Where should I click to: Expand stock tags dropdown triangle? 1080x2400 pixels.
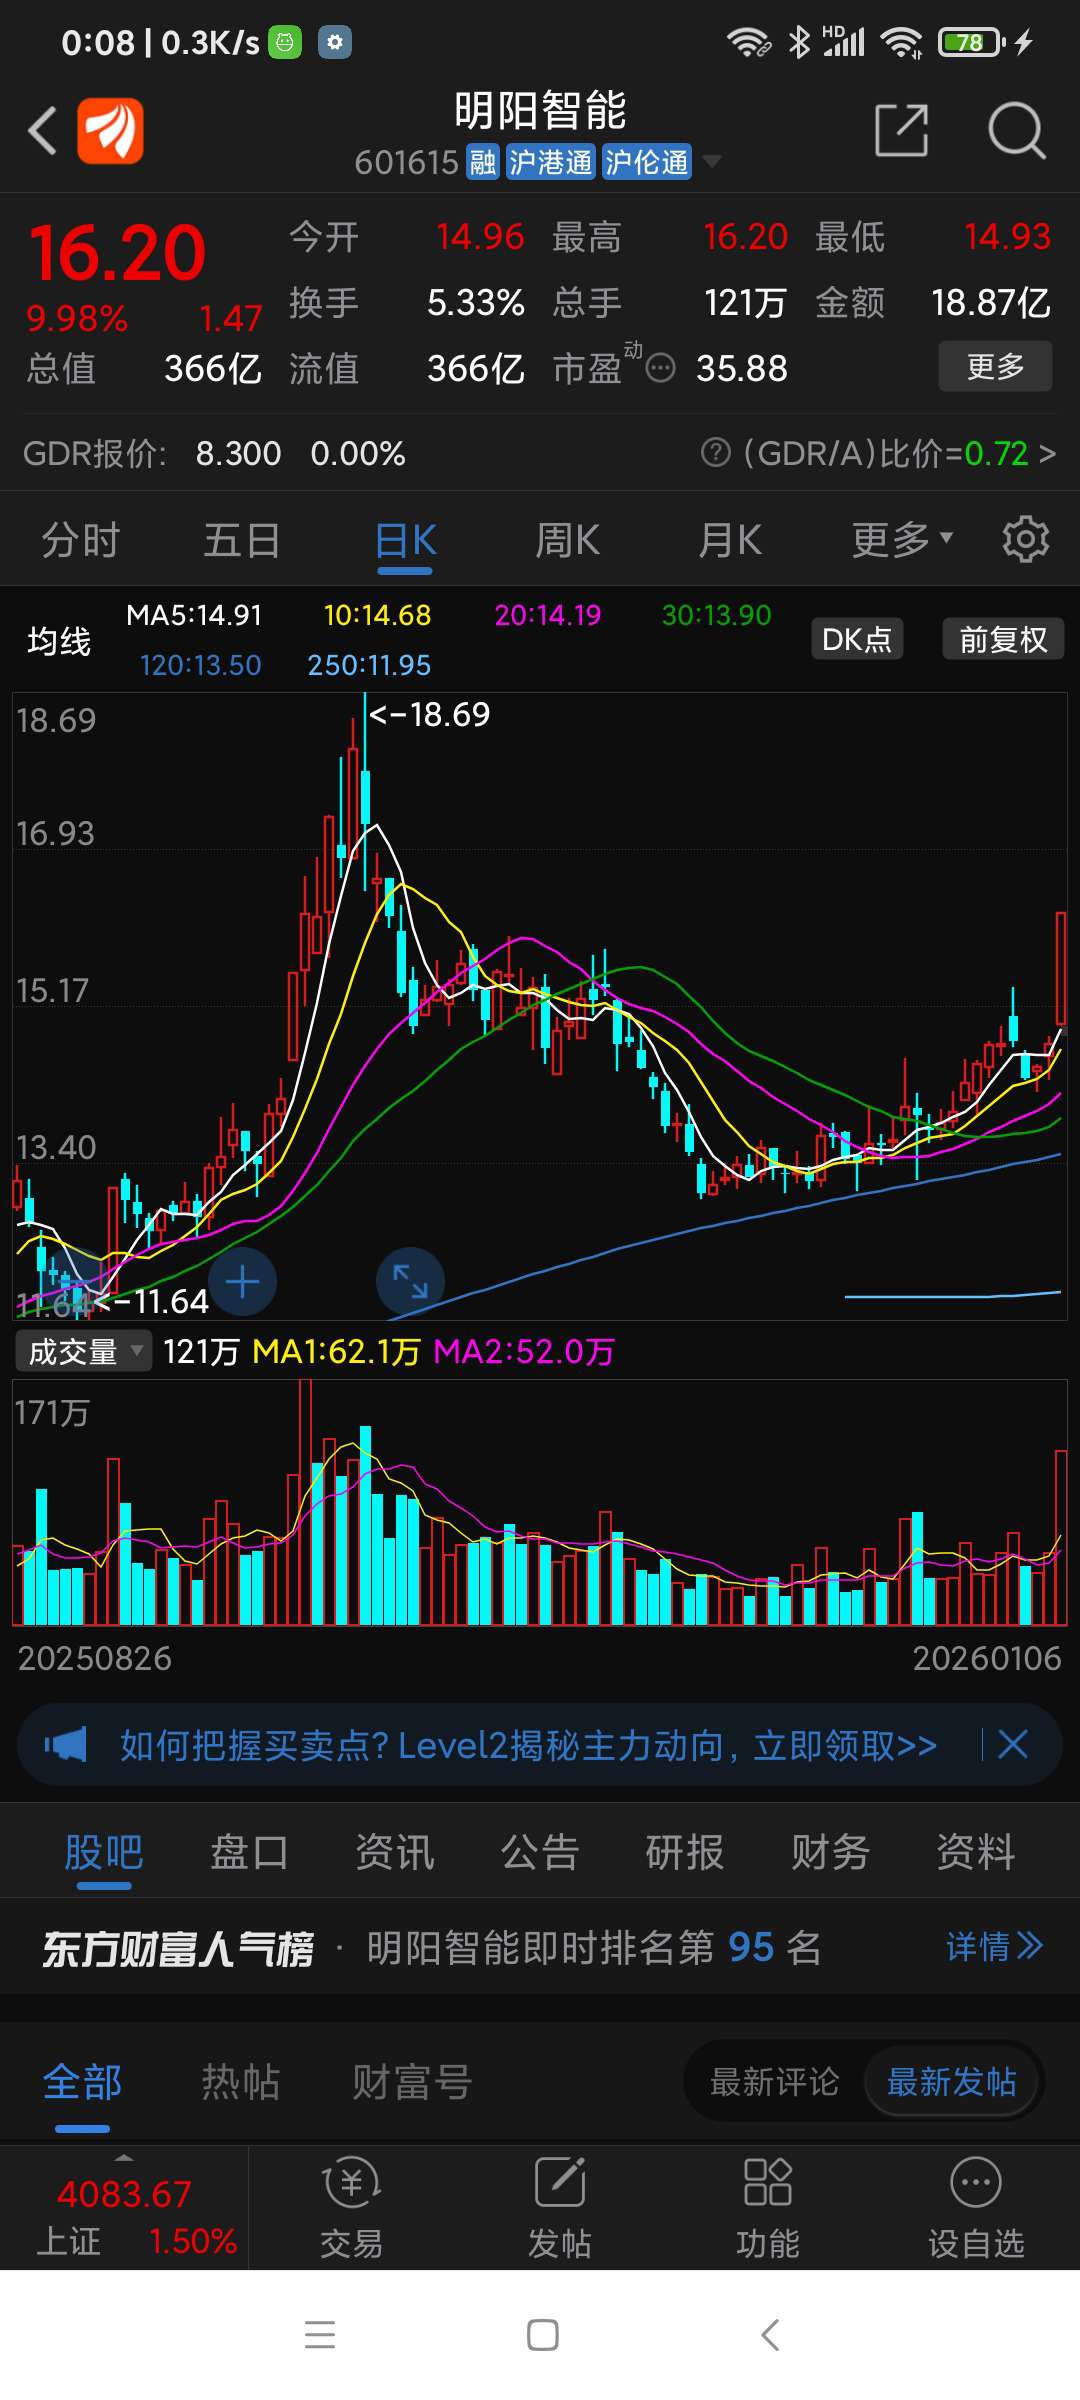[711, 161]
